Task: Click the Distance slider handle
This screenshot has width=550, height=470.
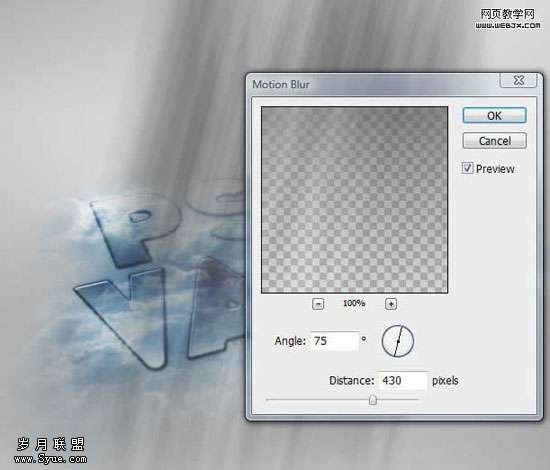Action: point(373,400)
